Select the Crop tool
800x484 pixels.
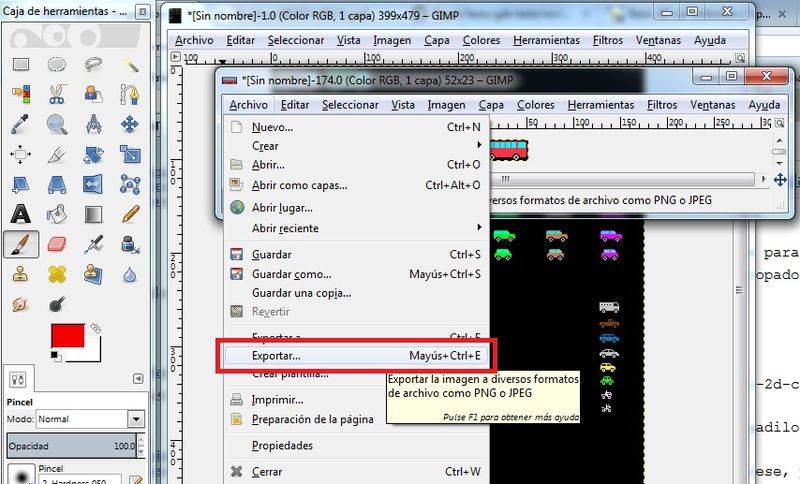[57, 154]
